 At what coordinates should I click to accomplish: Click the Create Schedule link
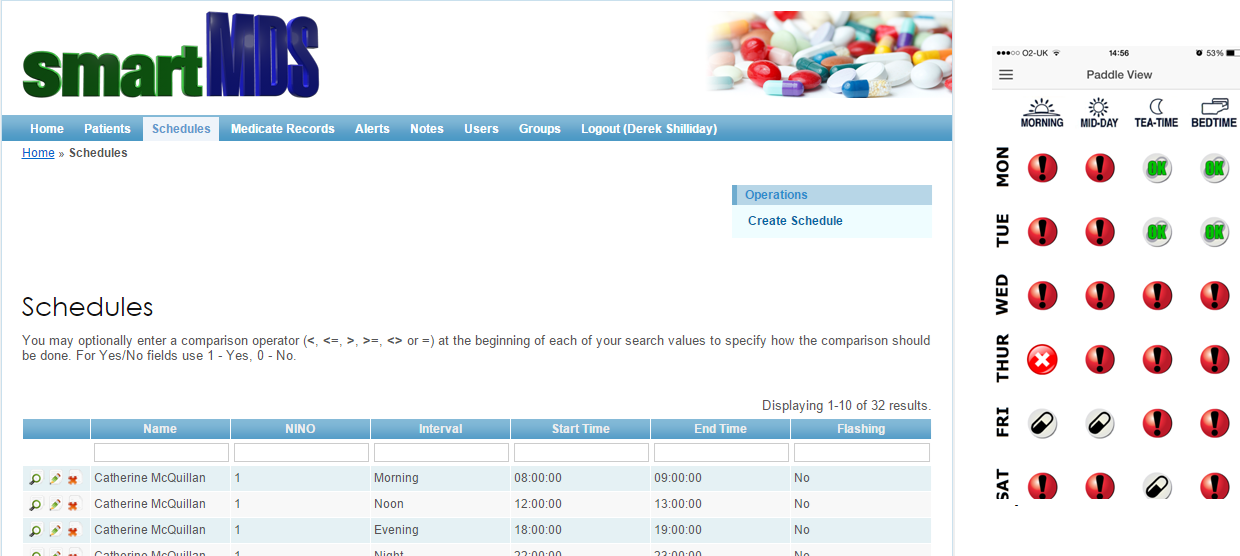pos(795,221)
